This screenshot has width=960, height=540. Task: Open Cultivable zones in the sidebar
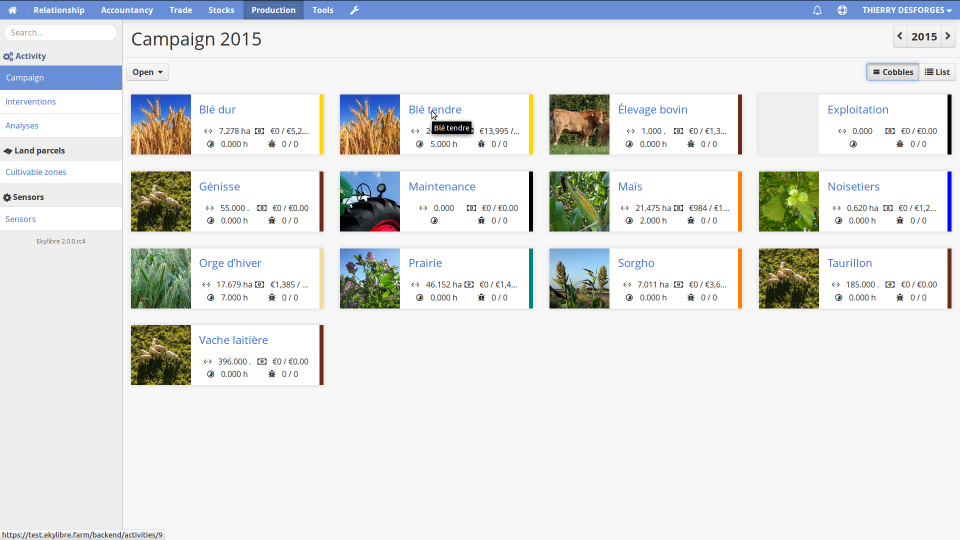61,172
